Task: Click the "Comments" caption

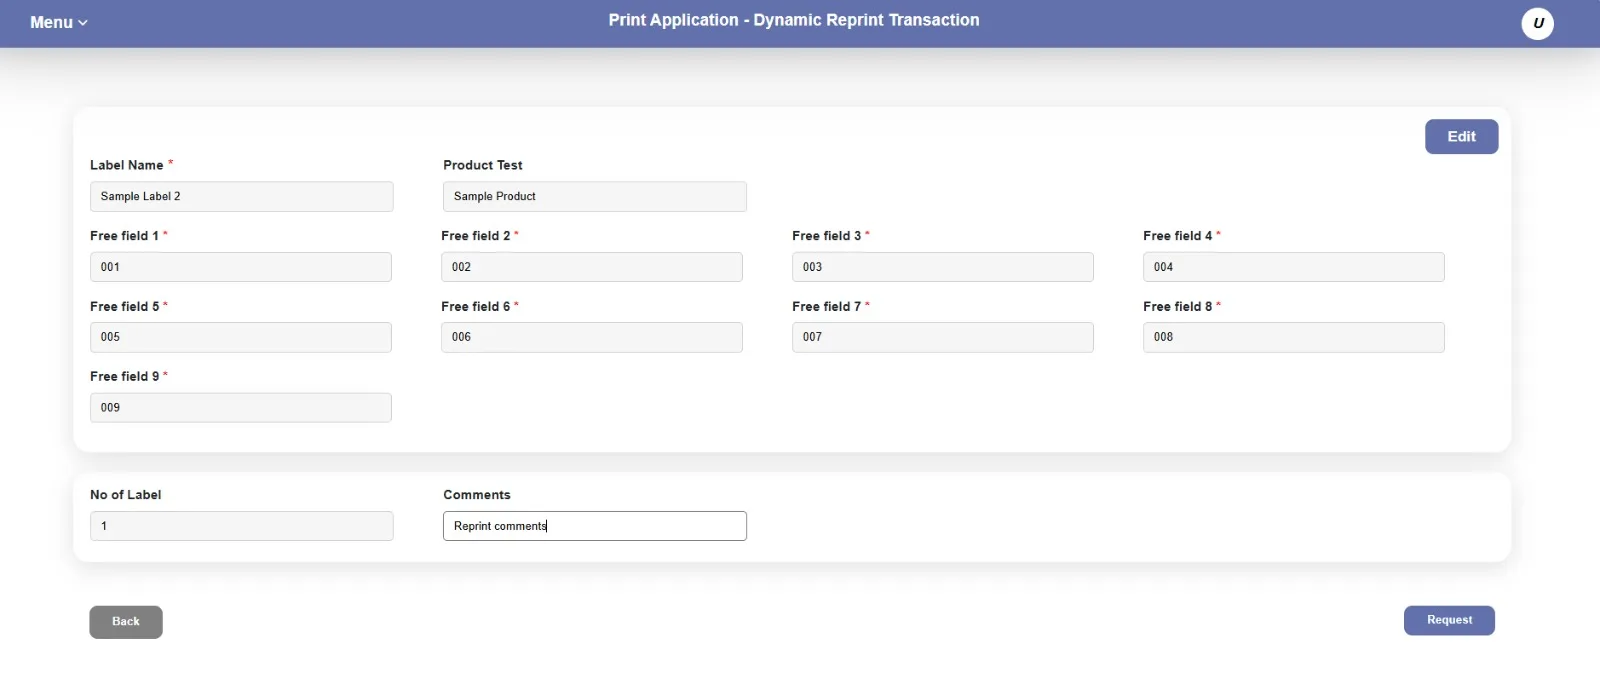Action: (x=477, y=495)
